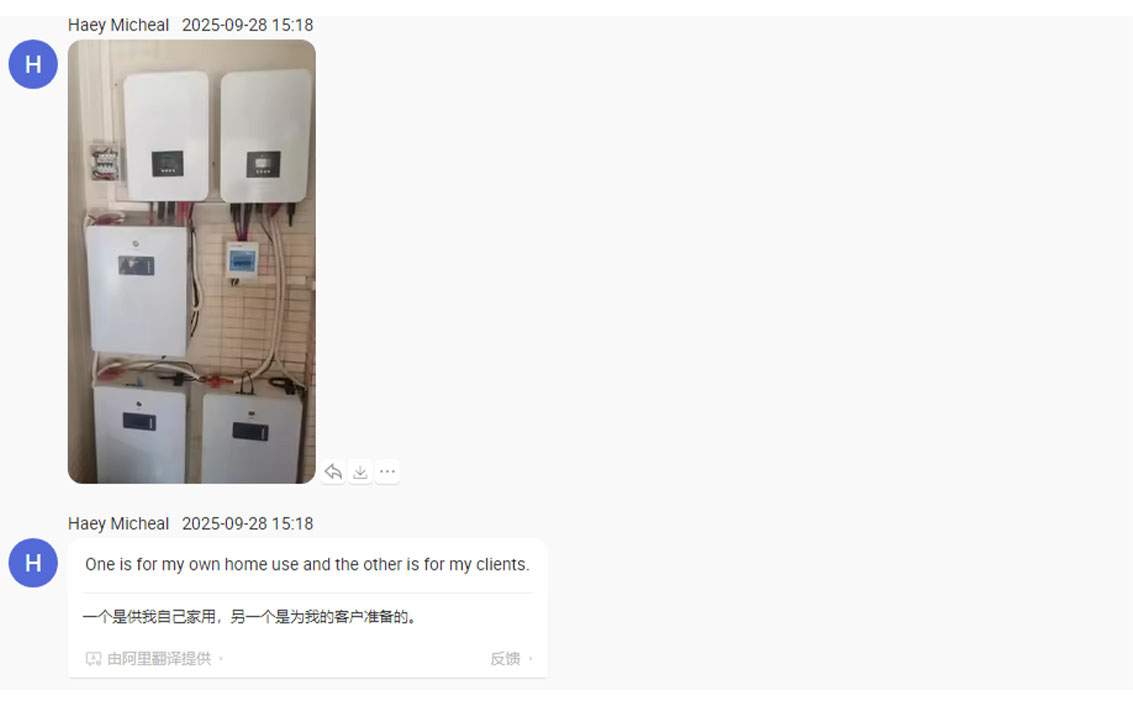Click the small blue meter in the photo
Image resolution: width=1133 pixels, height=706 pixels.
[x=242, y=261]
